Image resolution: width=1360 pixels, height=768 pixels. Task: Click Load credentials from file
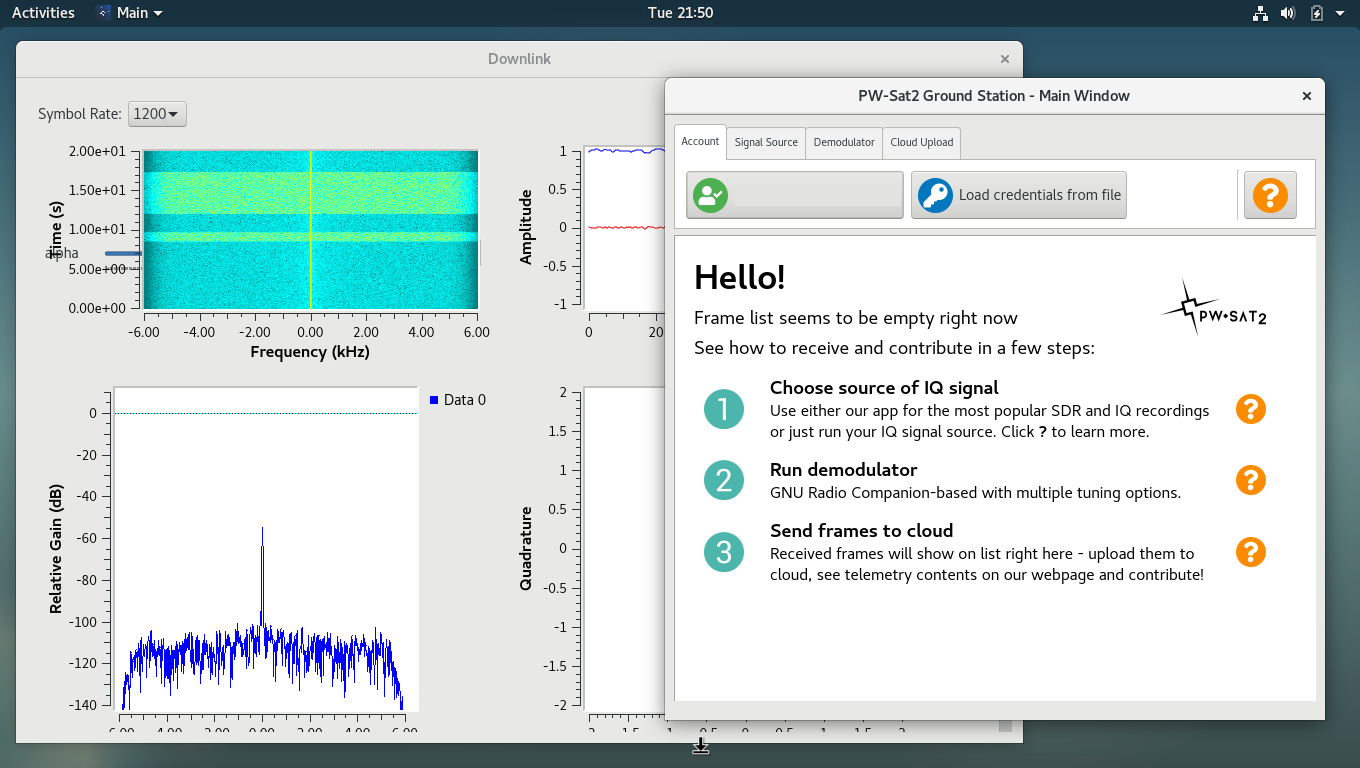1019,195
